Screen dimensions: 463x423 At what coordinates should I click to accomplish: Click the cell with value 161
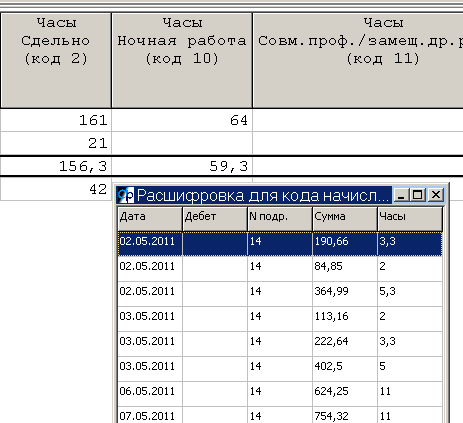pyautogui.click(x=56, y=120)
